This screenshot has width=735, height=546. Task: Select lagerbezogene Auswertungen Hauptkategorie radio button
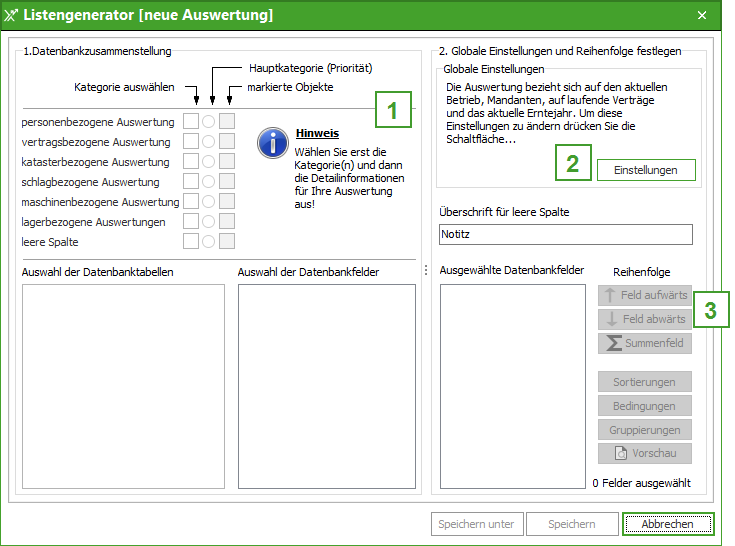tap(209, 221)
